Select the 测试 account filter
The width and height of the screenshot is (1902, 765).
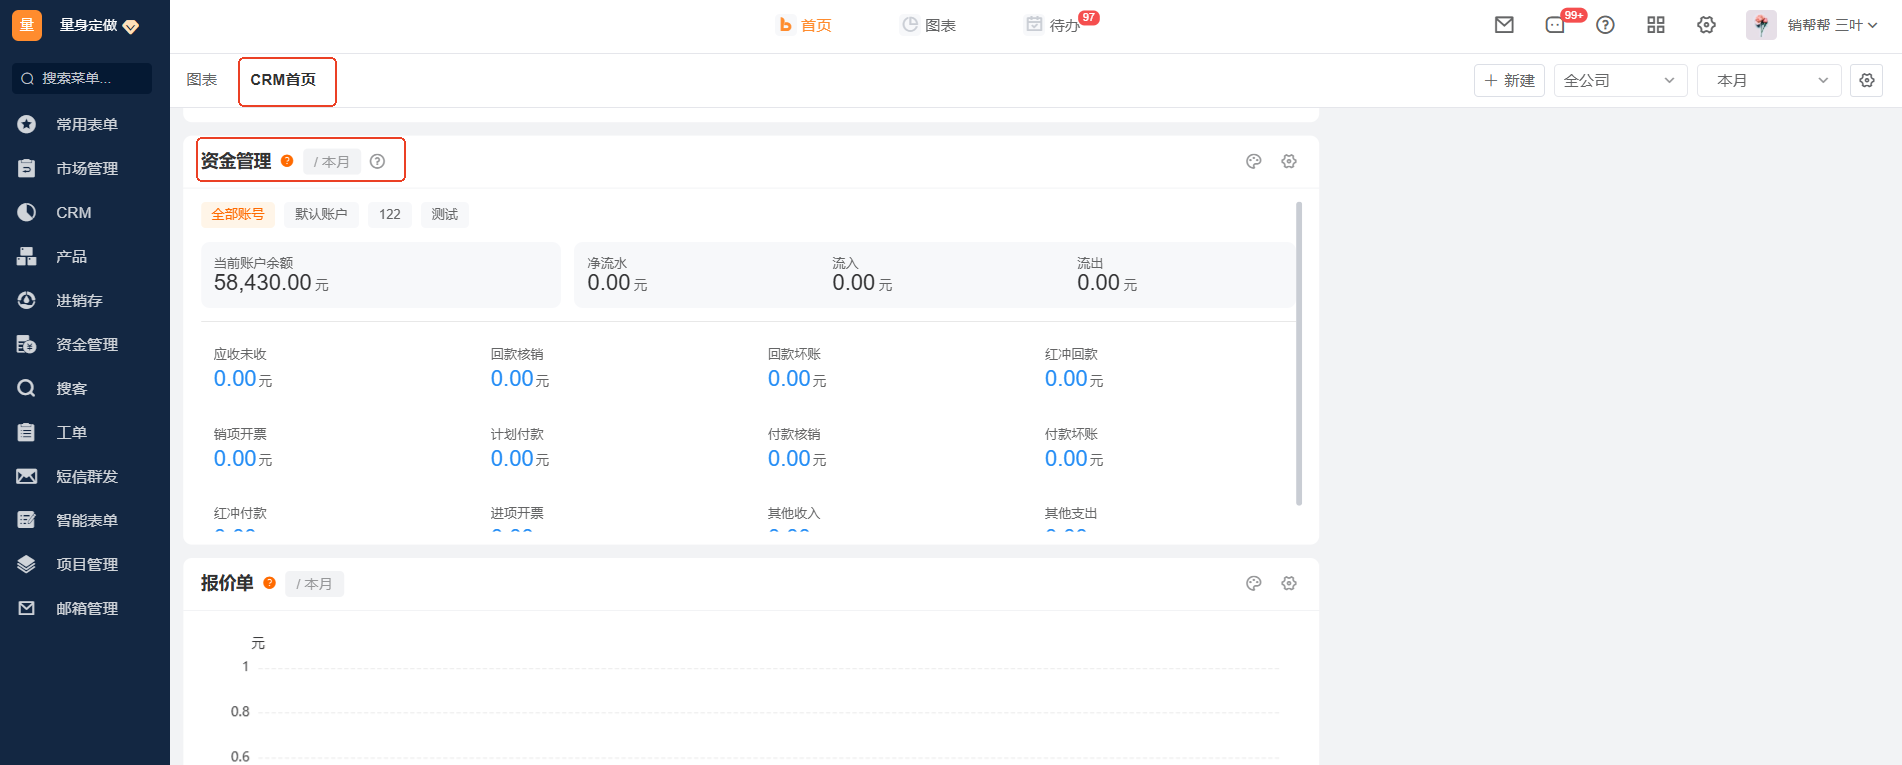tap(444, 214)
